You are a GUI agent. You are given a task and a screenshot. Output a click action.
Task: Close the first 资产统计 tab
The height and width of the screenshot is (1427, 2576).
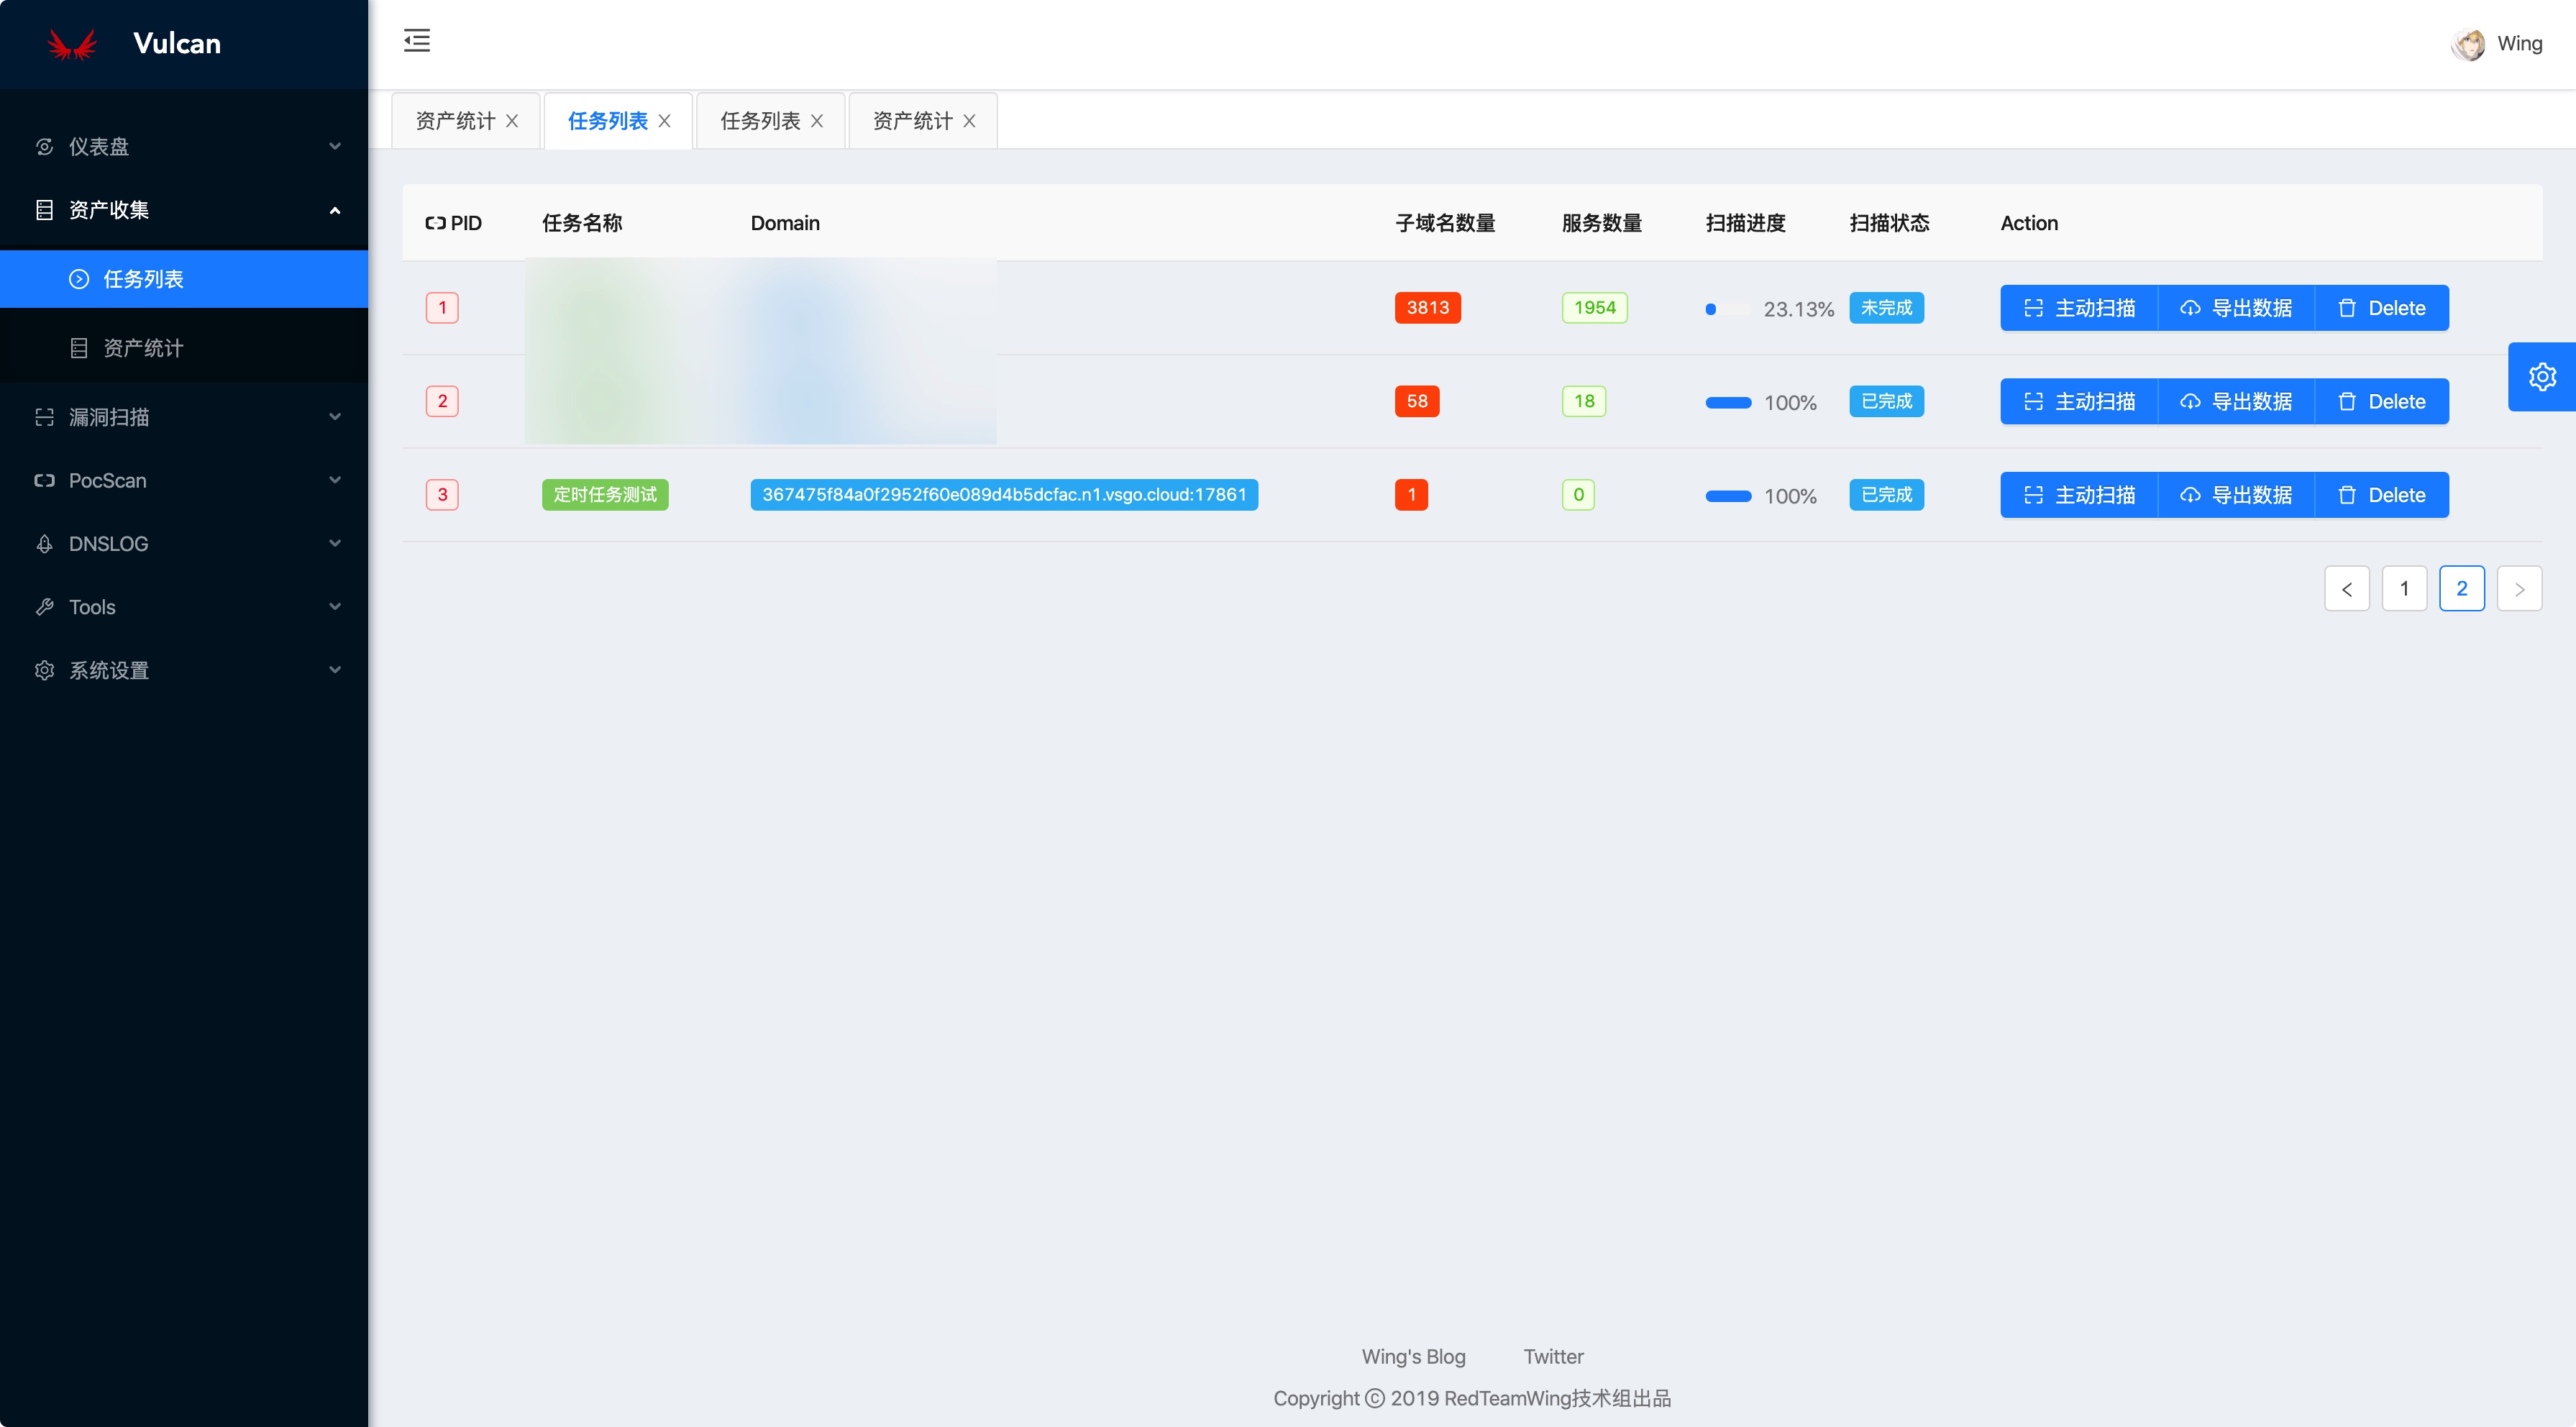pyautogui.click(x=512, y=121)
